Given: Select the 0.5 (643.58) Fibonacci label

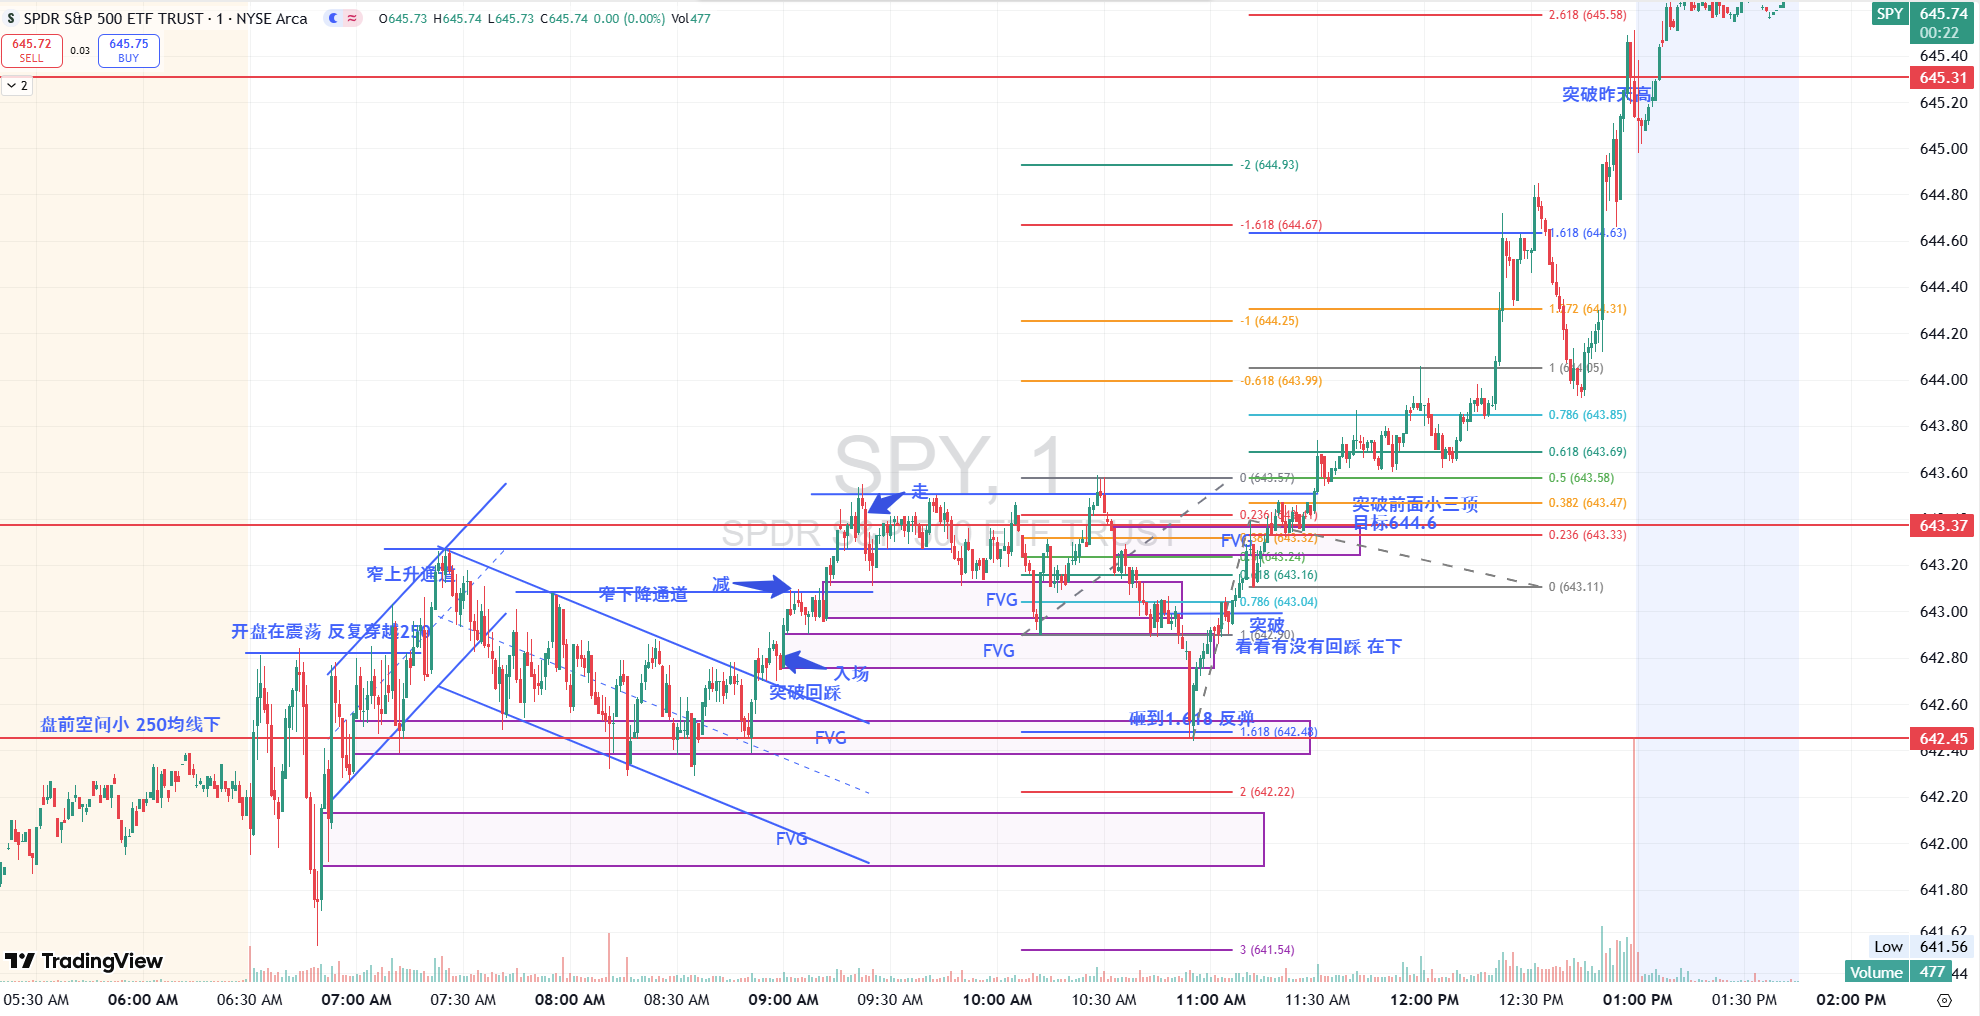Looking at the screenshot, I should point(1581,478).
